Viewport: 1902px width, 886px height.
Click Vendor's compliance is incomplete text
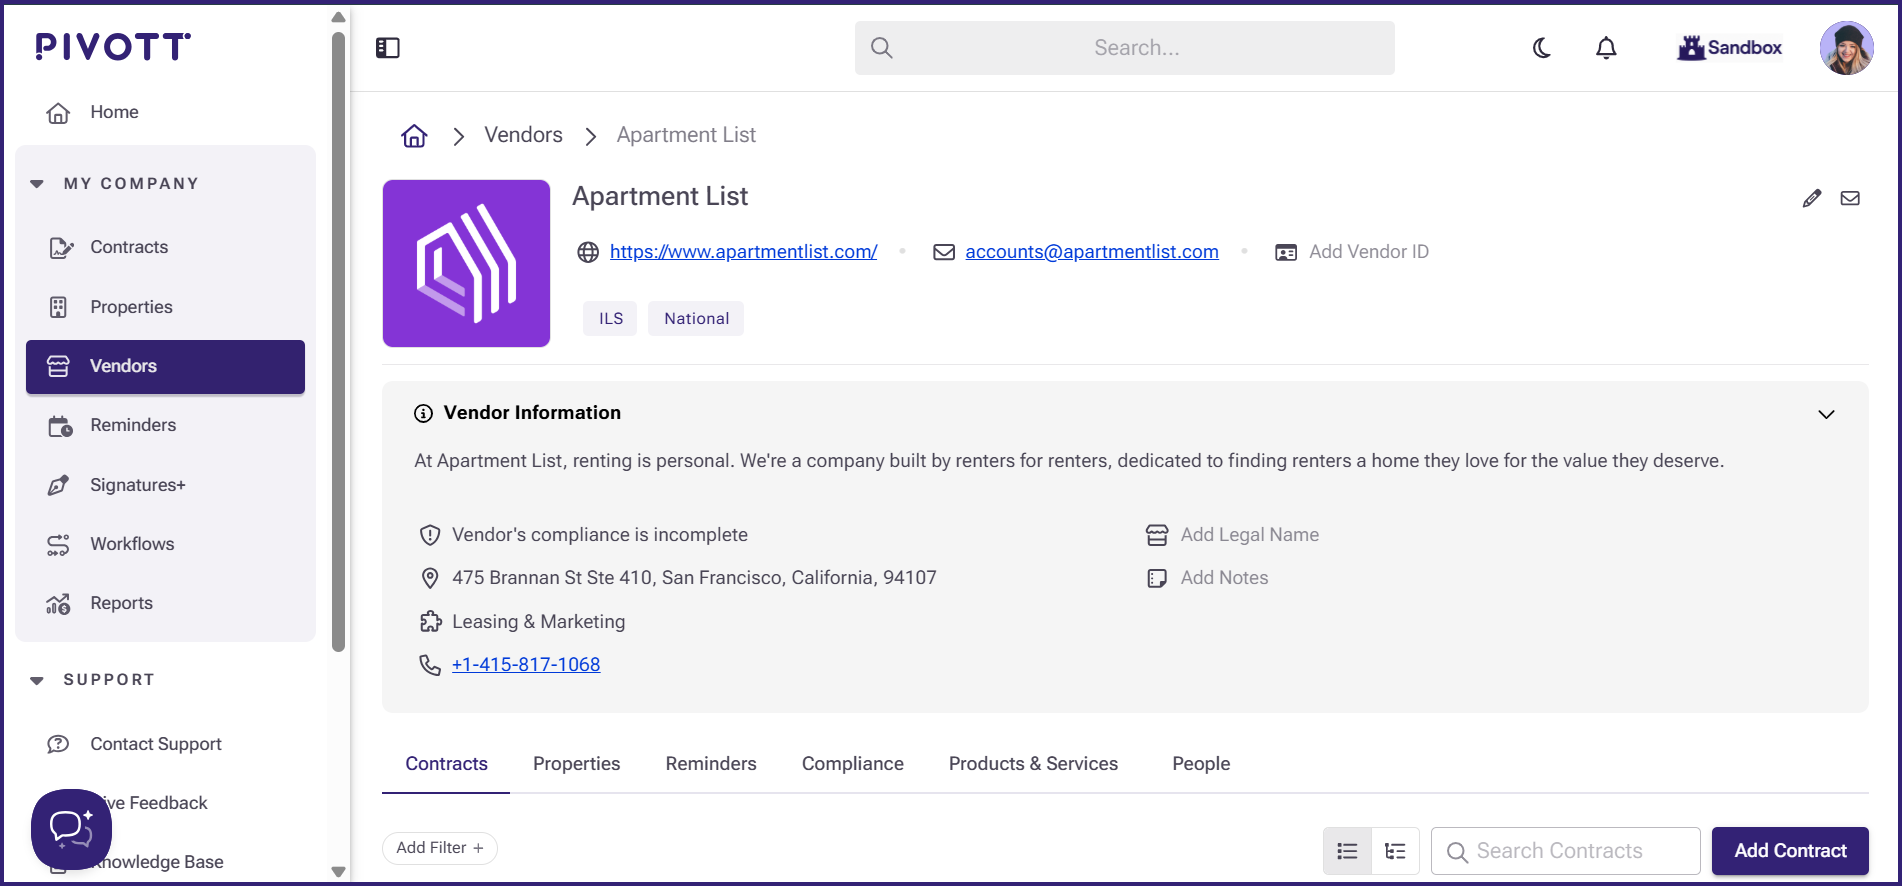[x=600, y=535]
